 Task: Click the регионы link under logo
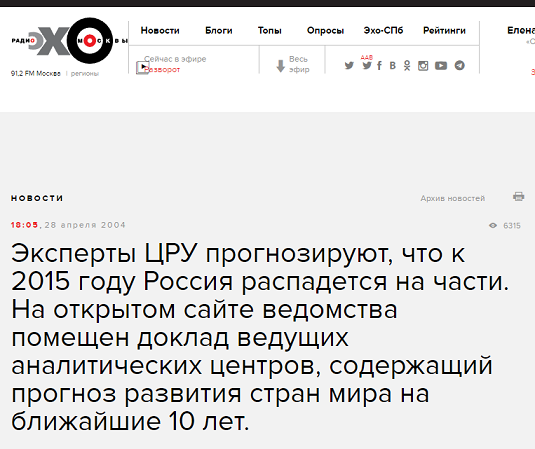tap(85, 74)
